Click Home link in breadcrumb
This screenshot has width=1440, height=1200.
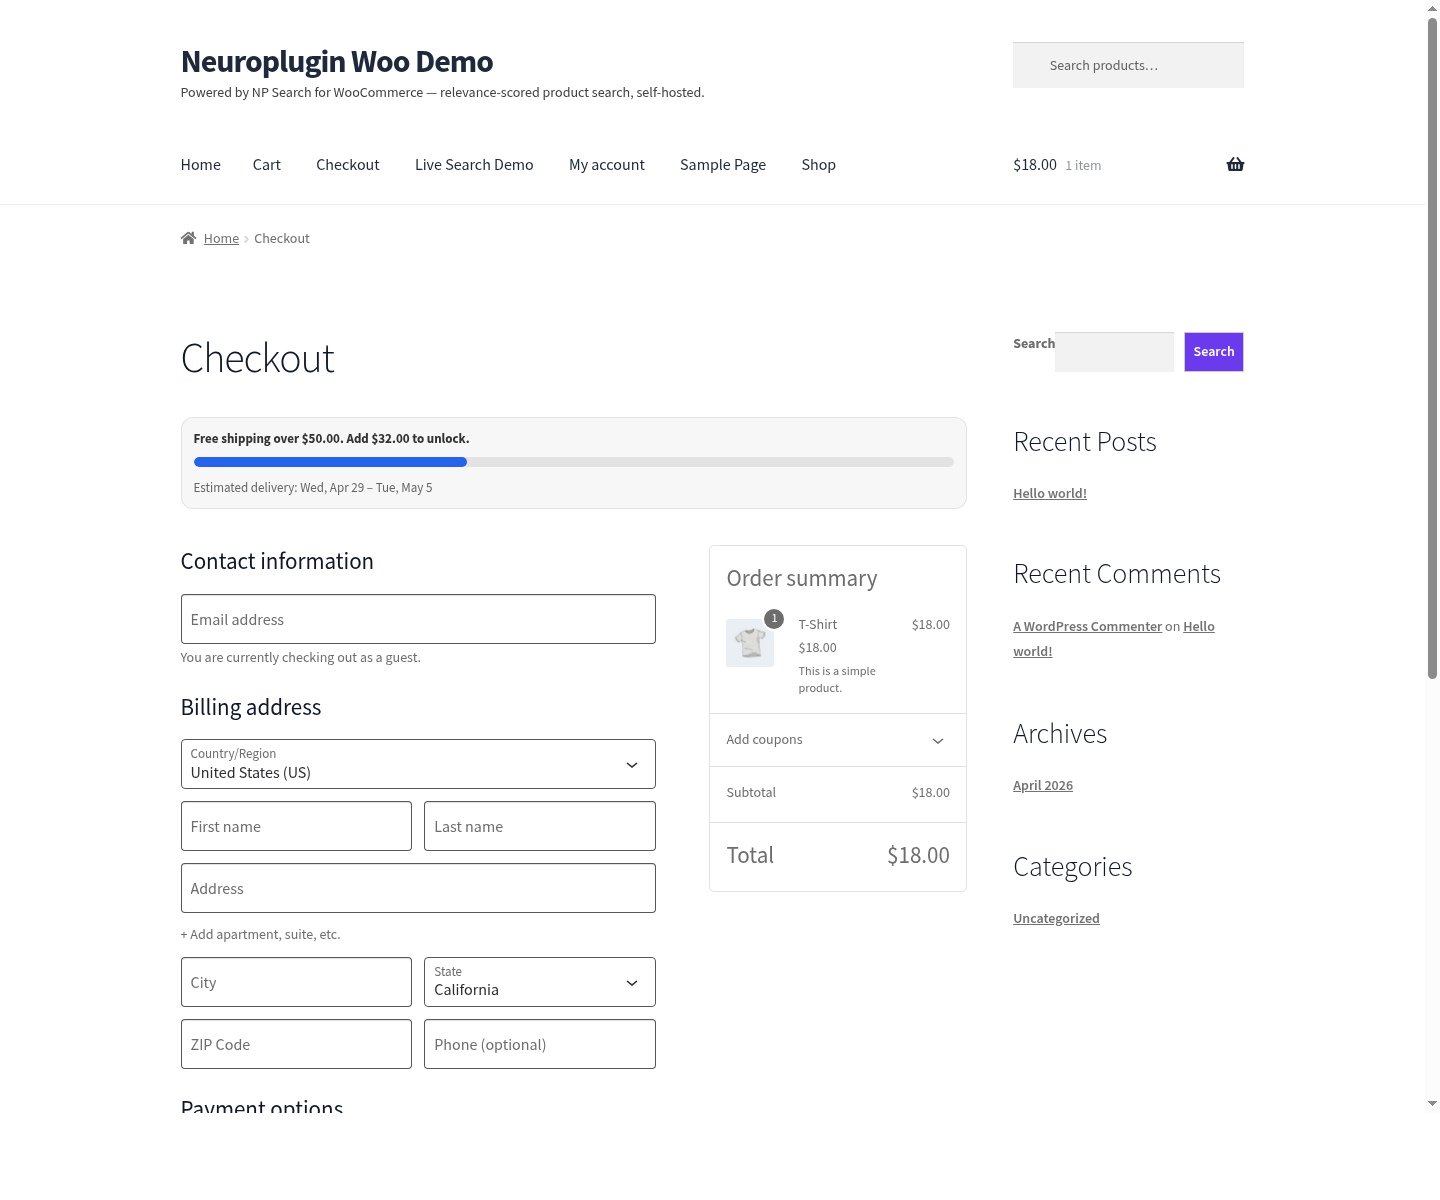221,238
